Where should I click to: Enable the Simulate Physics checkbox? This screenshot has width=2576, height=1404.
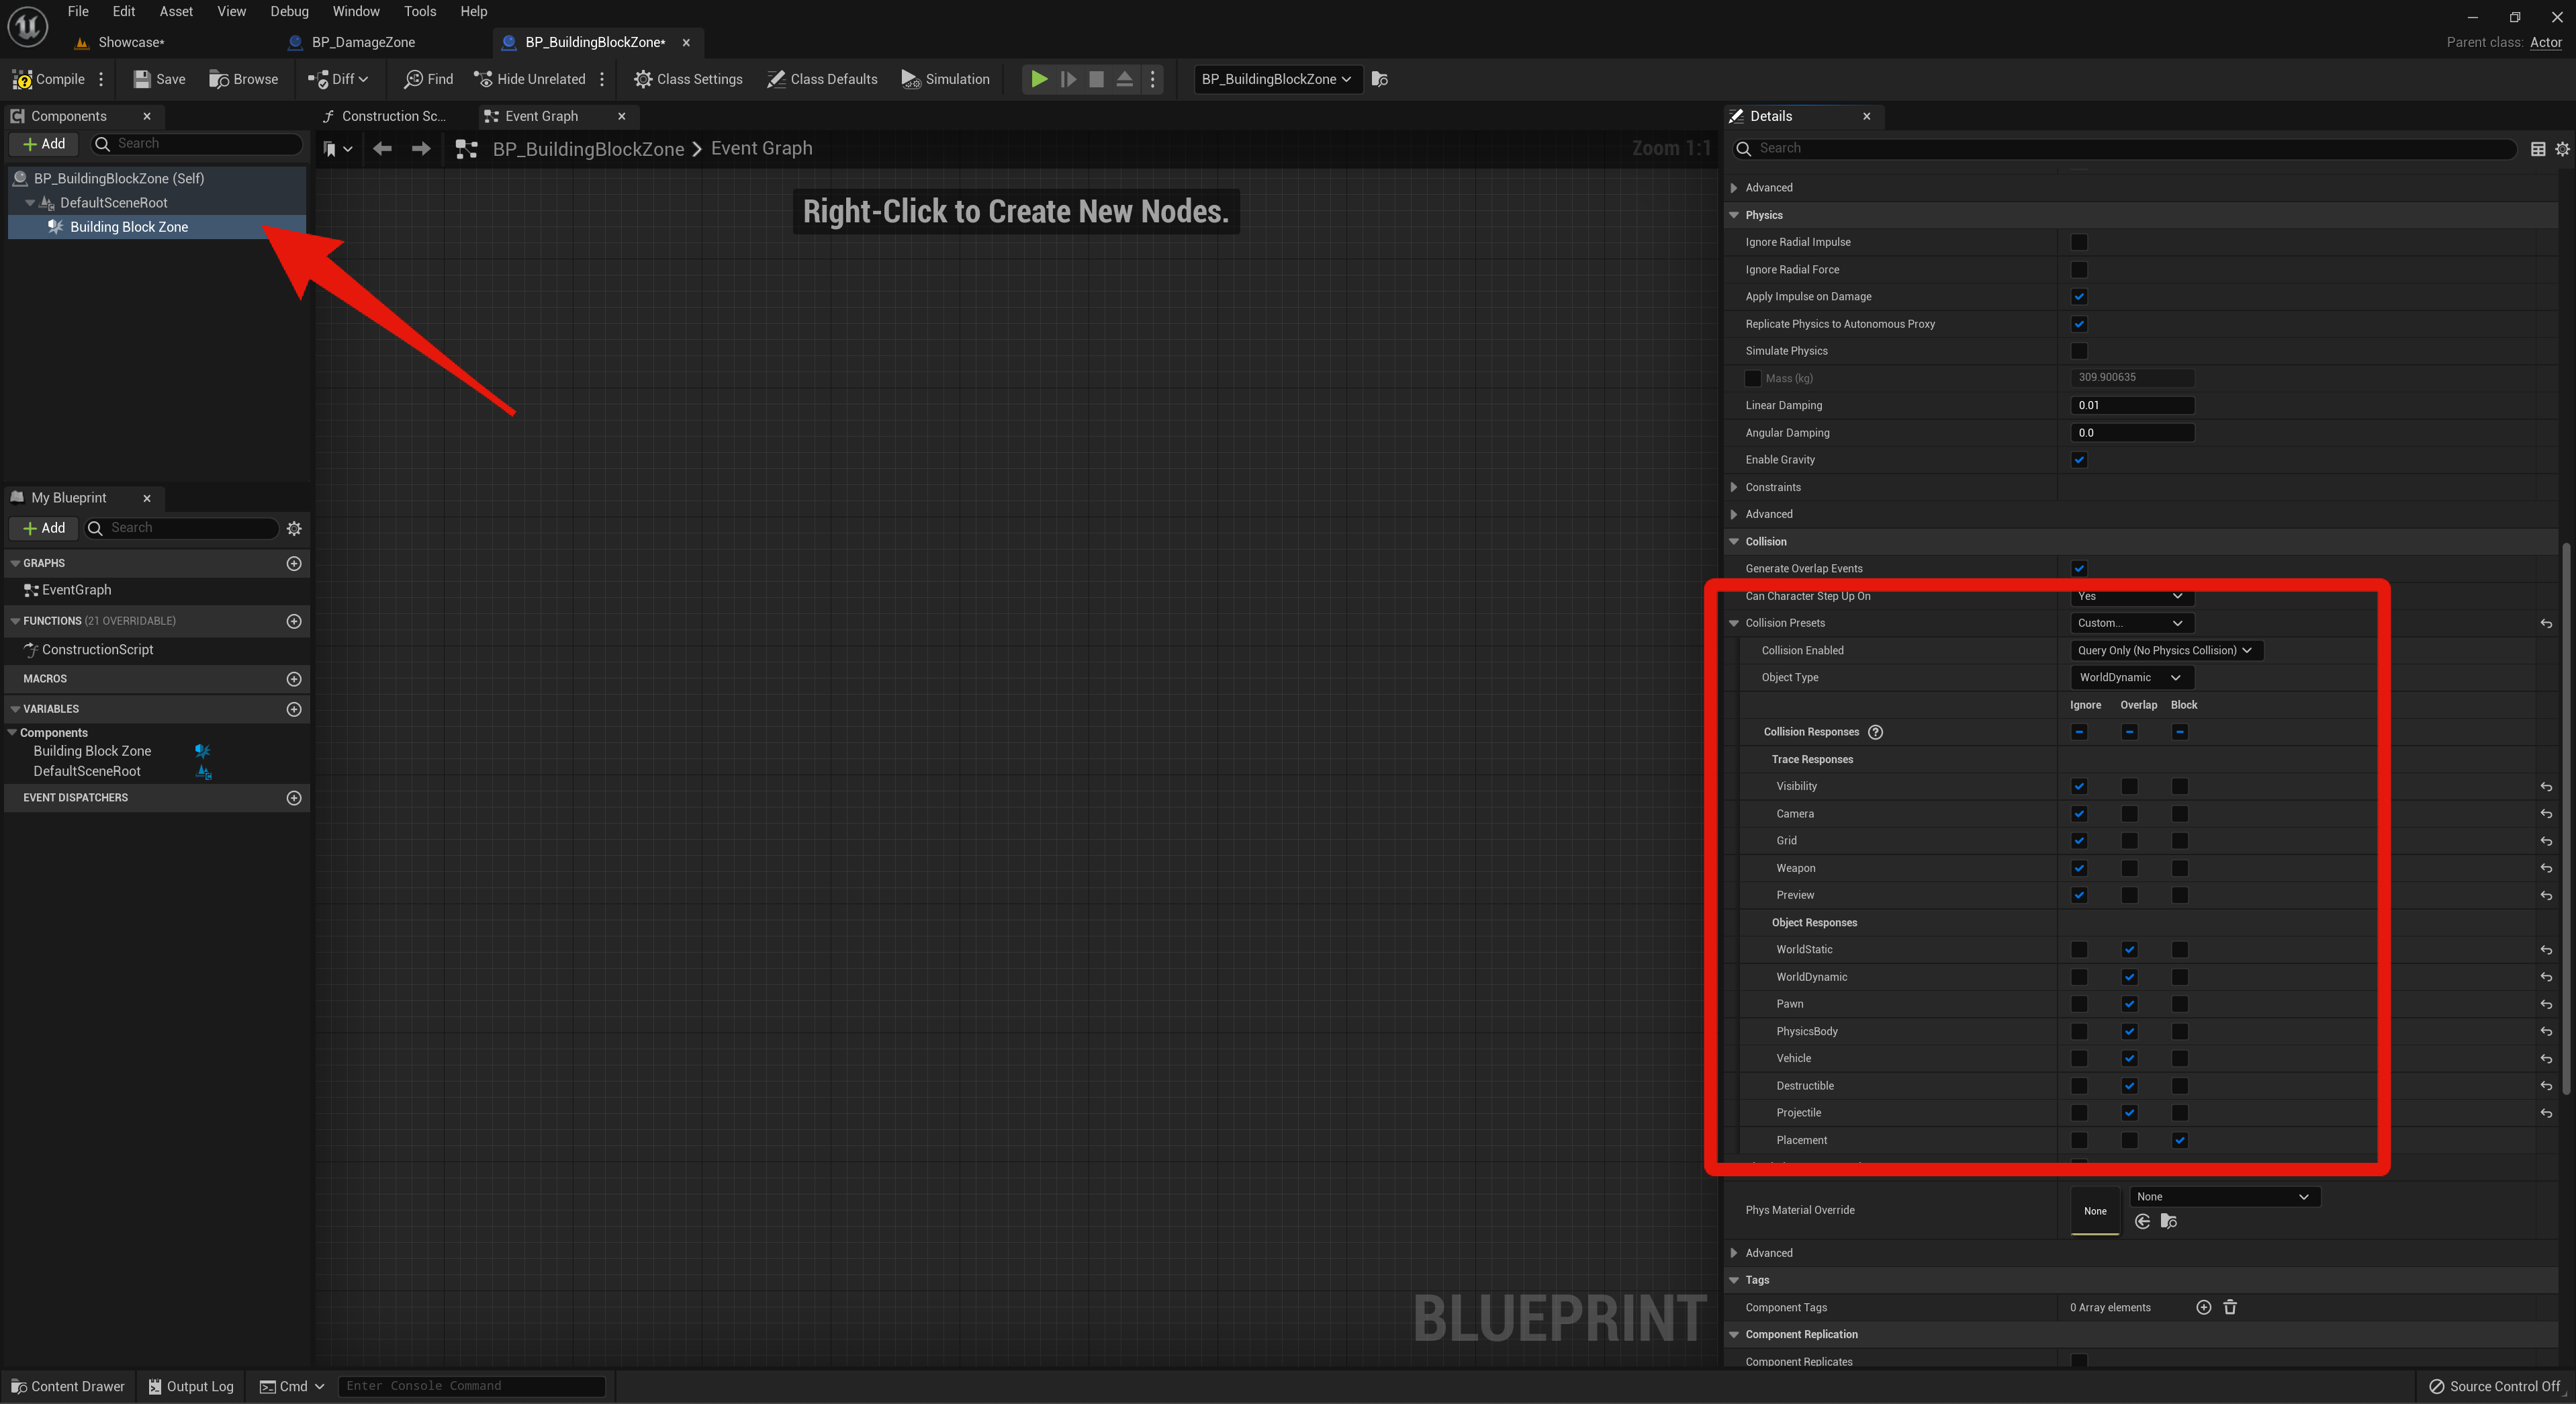tap(2079, 351)
